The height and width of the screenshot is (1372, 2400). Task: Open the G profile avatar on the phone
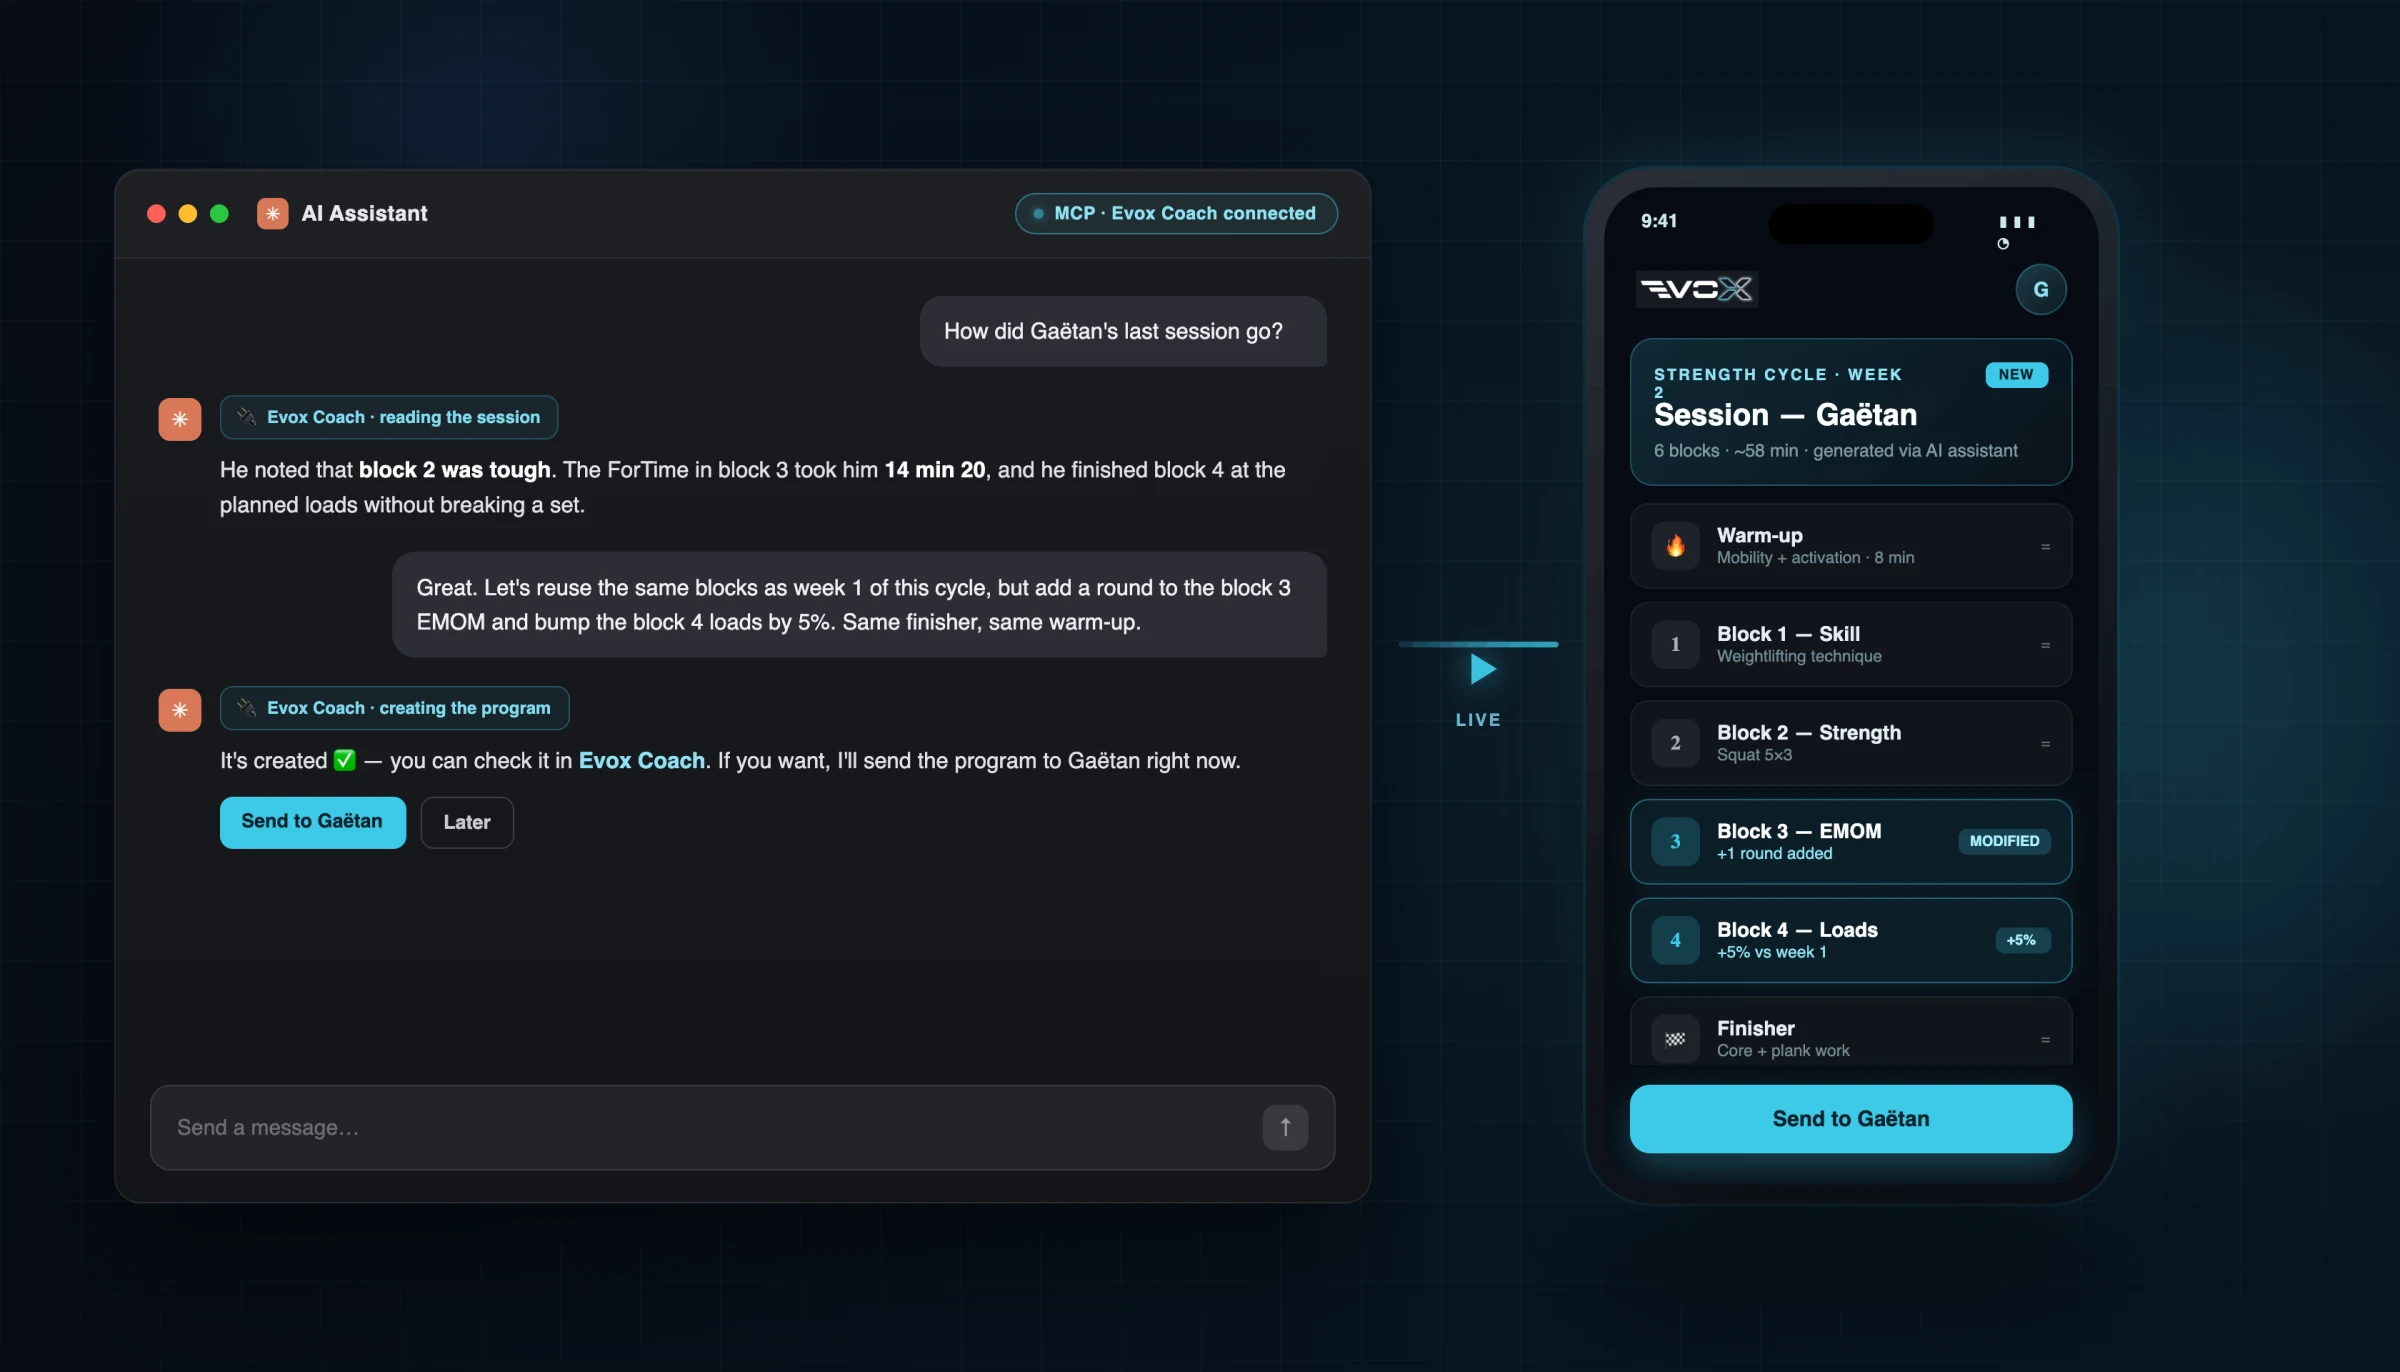click(2041, 289)
